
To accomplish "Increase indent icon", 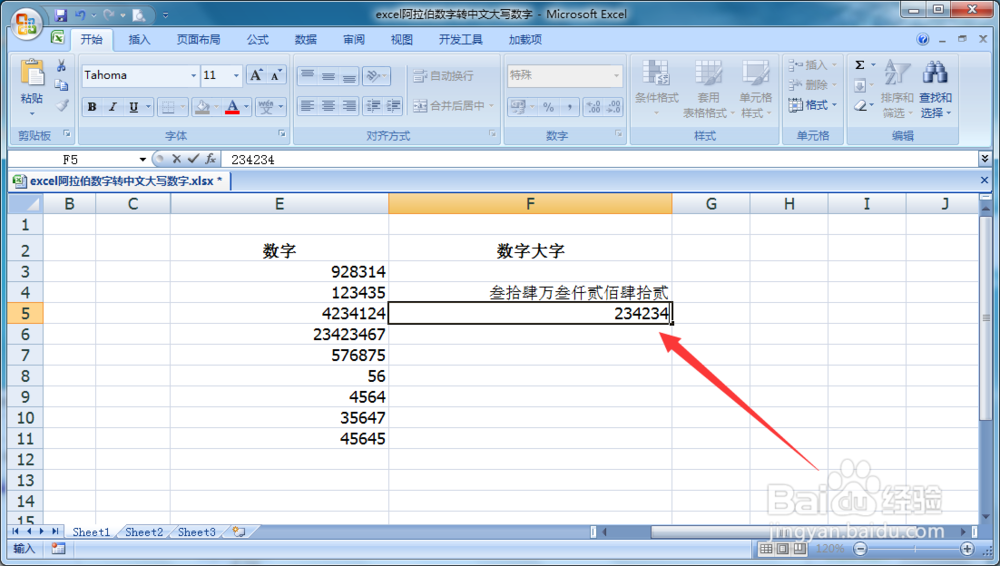I will click(393, 106).
